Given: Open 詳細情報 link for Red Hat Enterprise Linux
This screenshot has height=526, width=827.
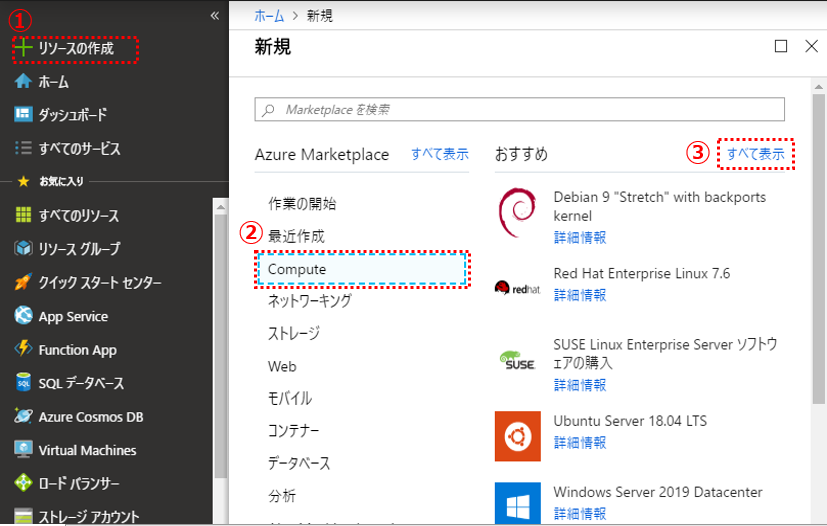Looking at the screenshot, I should point(580,295).
